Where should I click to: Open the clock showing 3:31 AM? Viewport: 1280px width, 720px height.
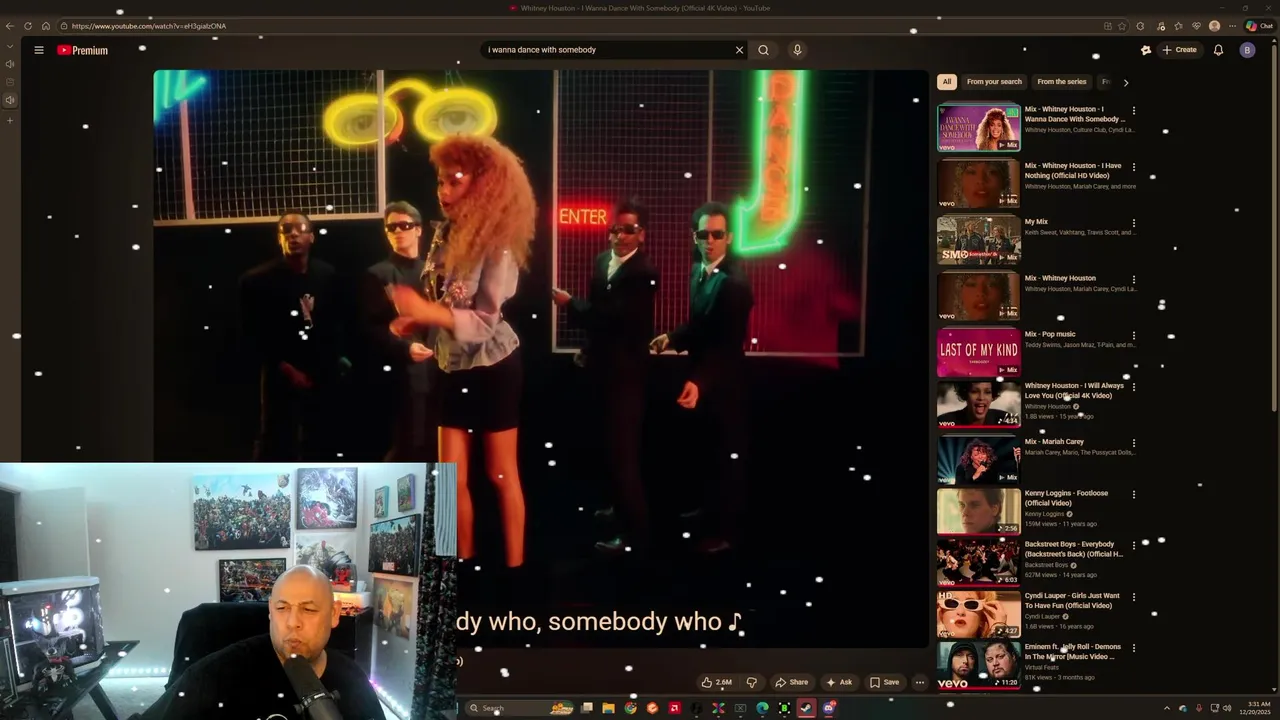[1257, 708]
